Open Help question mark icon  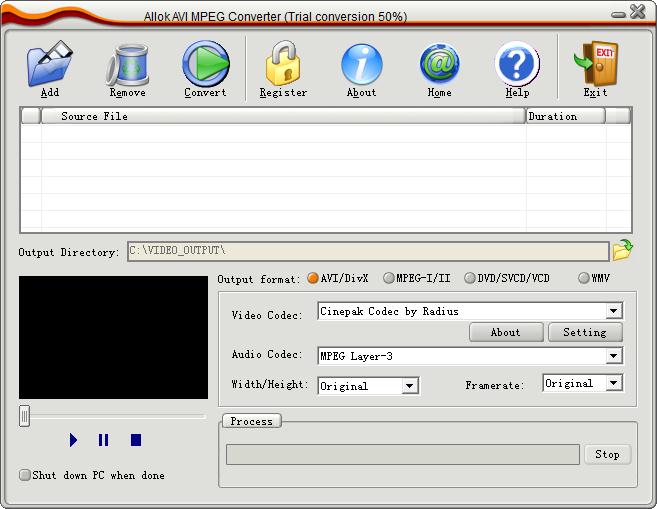pos(517,64)
